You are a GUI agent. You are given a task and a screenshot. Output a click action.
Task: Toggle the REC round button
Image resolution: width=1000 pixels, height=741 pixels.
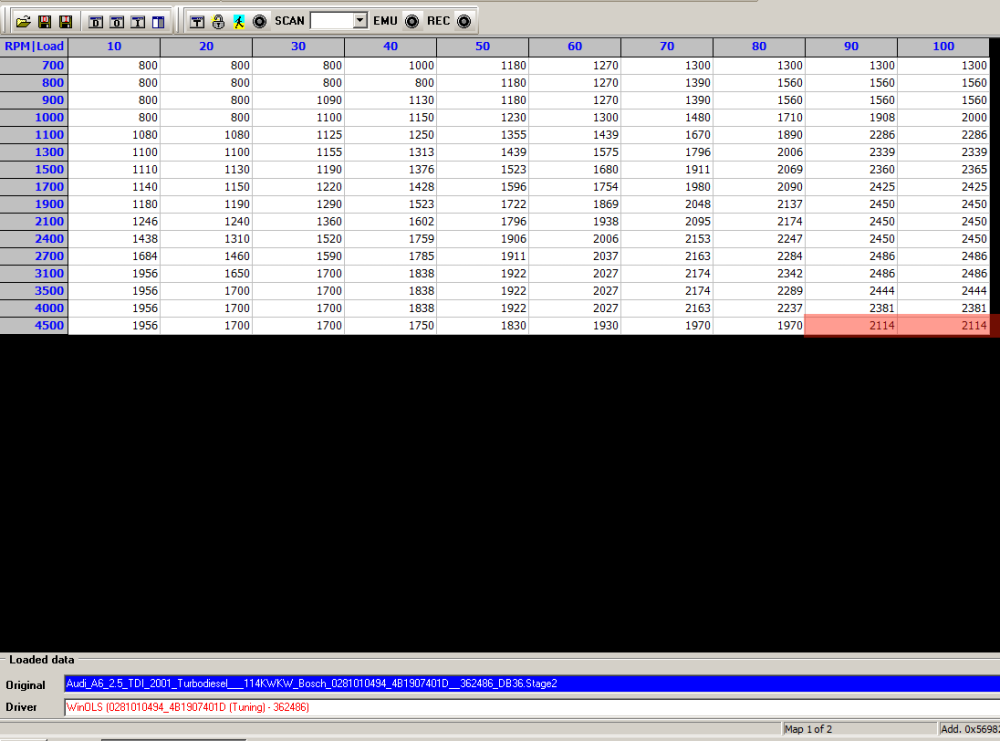click(x=464, y=22)
